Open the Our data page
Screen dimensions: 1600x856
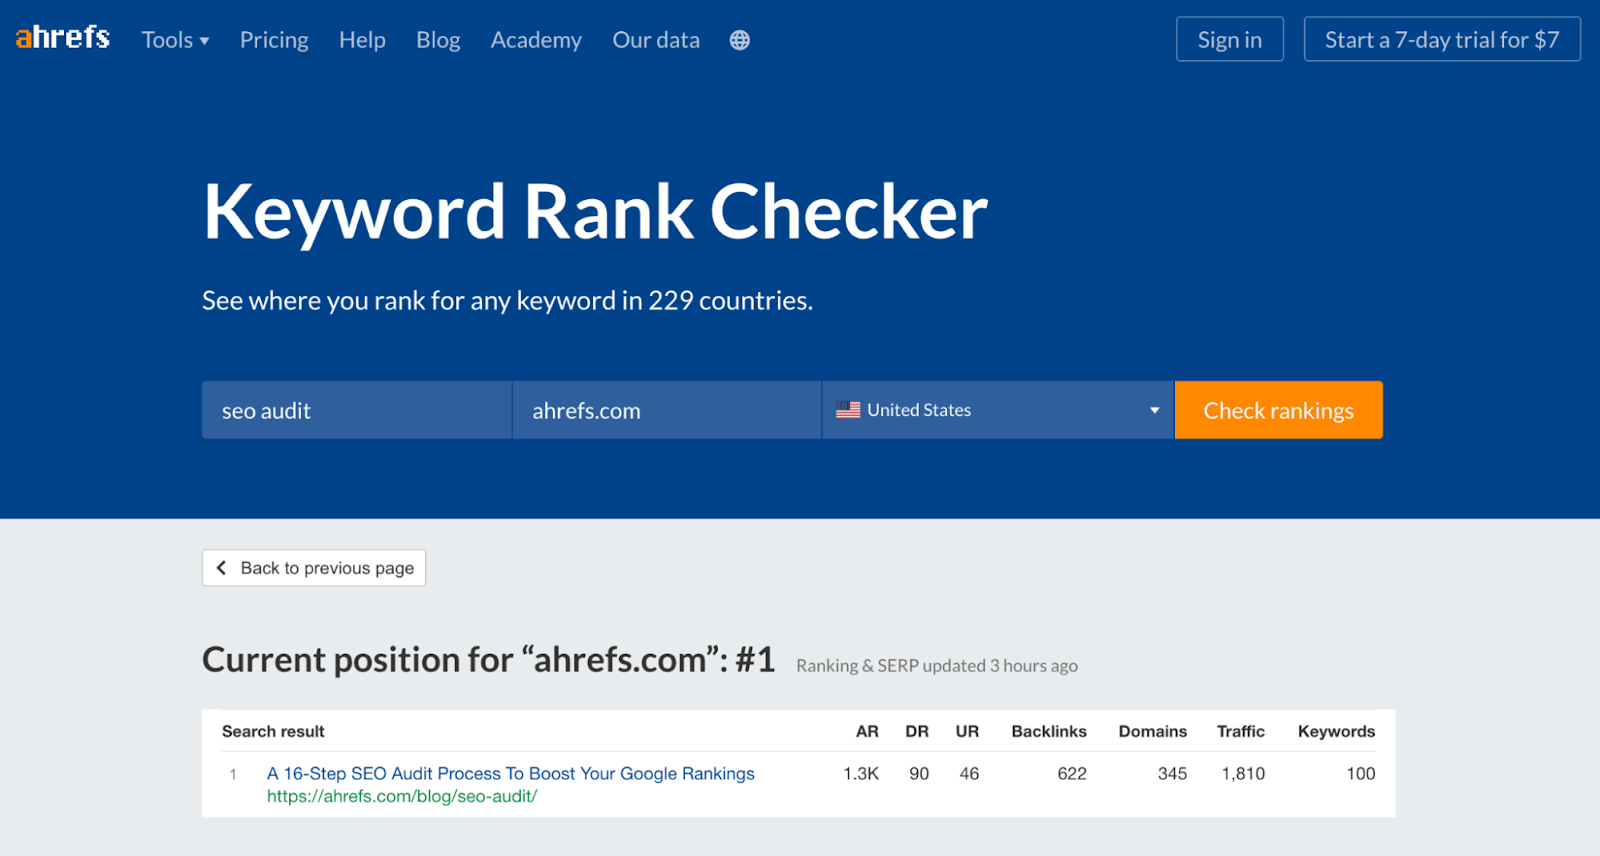(x=656, y=40)
